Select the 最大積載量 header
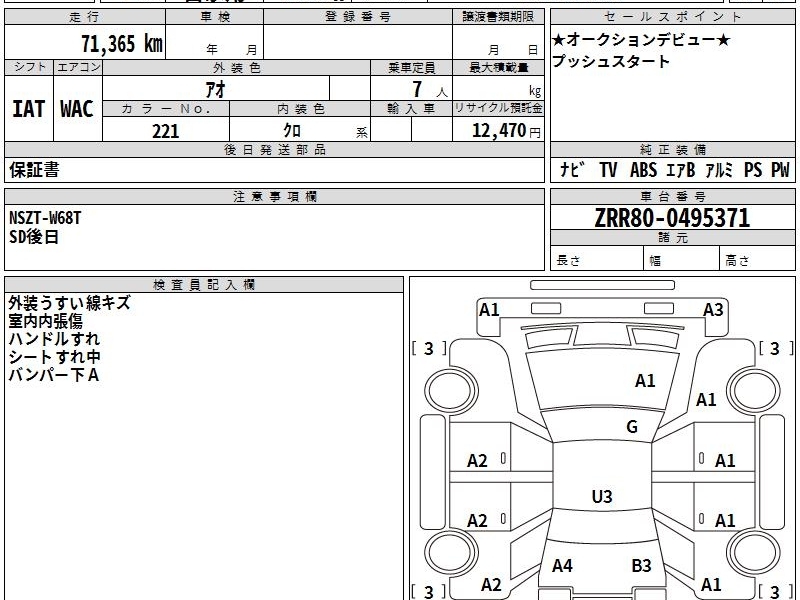800x600 pixels. point(498,68)
